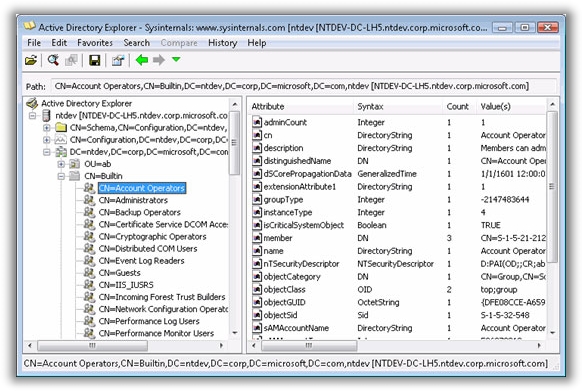582x391 pixels.
Task: Select the isCriticalSystemObject attribute row
Action: tap(398, 225)
